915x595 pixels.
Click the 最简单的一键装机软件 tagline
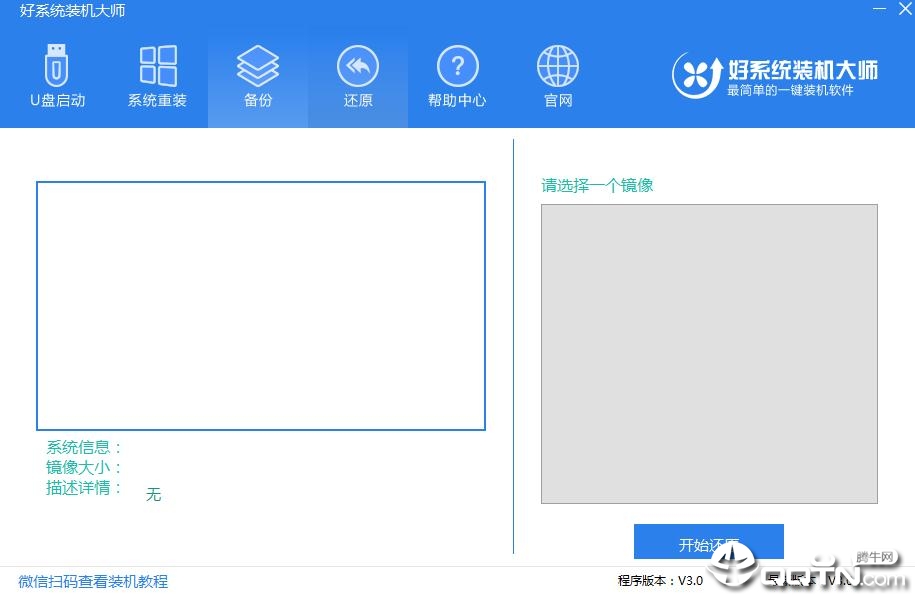click(x=790, y=90)
